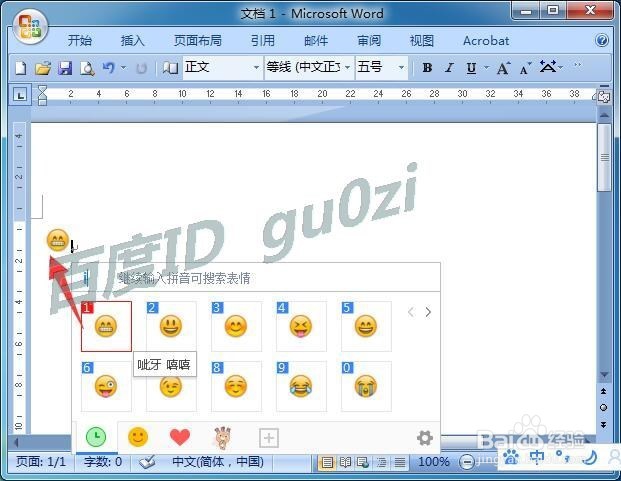The width and height of the screenshot is (621, 481).
Task: Switch to draft view
Action: pyautogui.click(x=400, y=462)
